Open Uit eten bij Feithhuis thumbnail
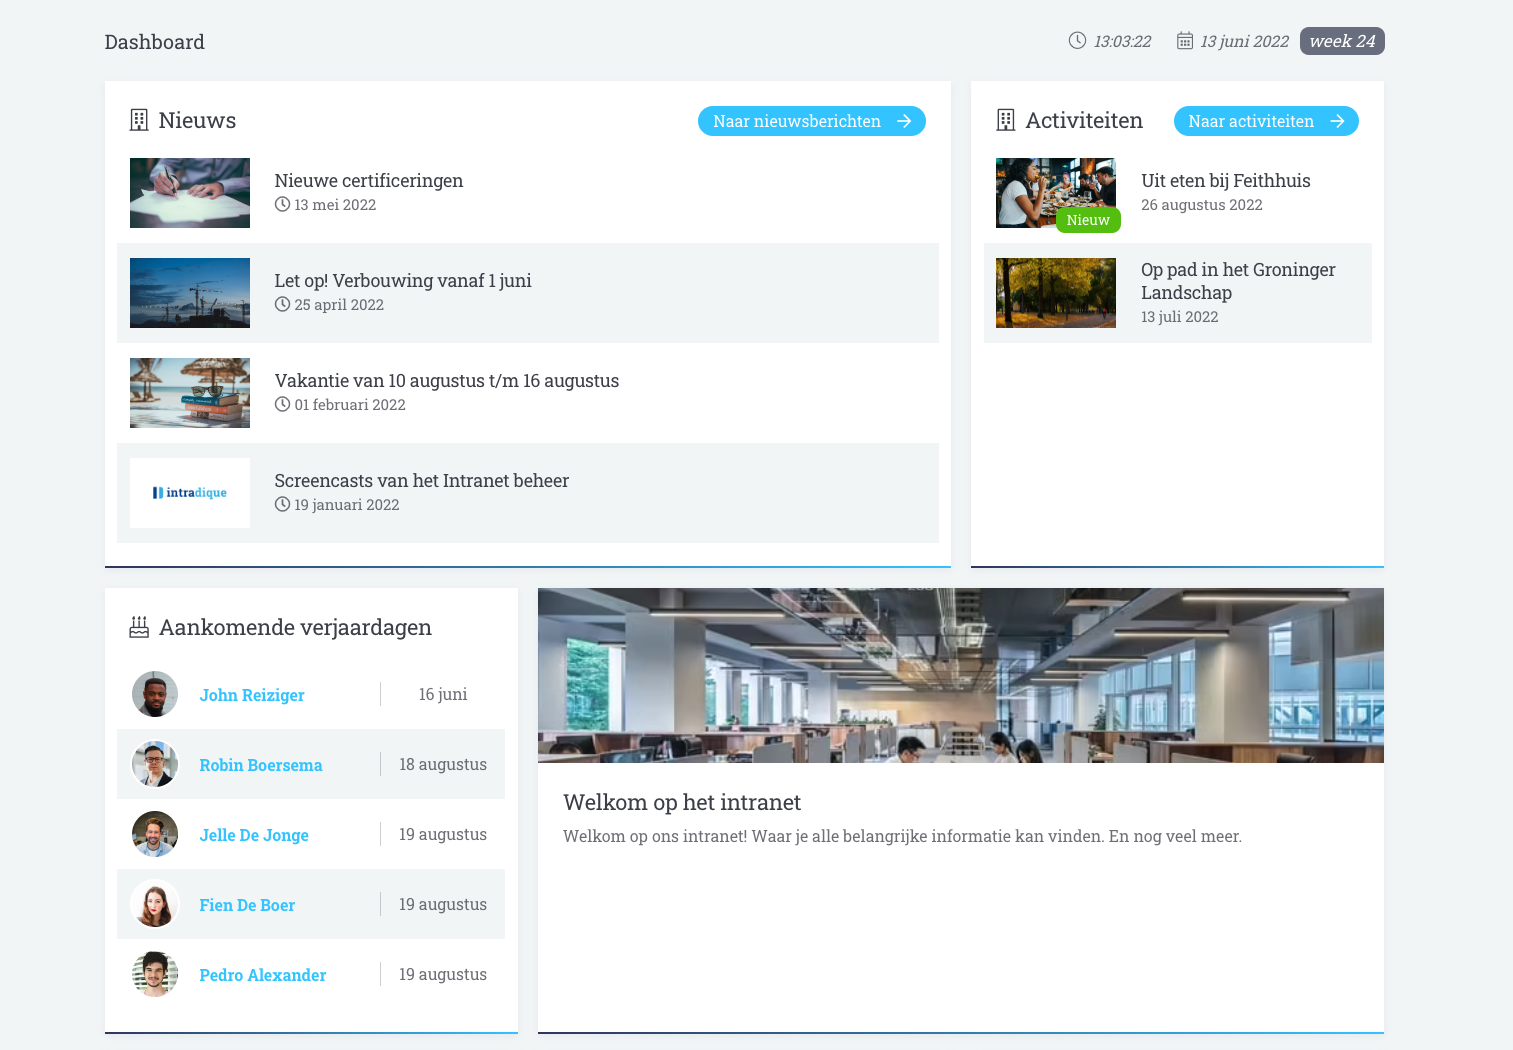Screen dimensions: 1513x1050 [1056, 193]
